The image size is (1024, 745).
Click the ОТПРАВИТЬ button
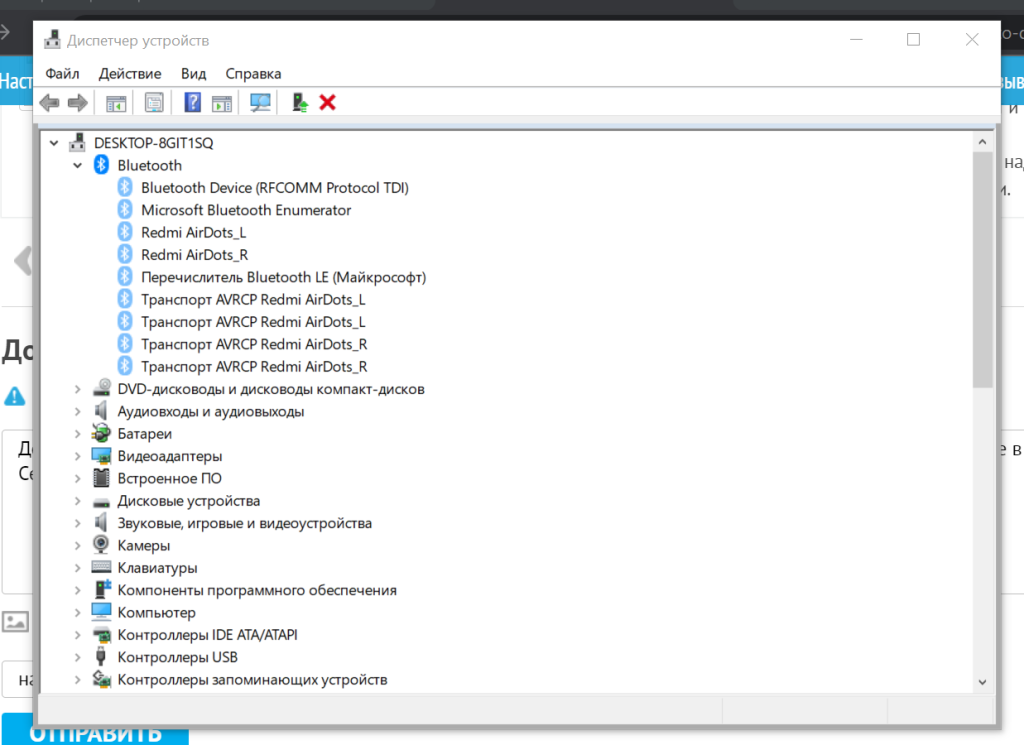click(x=95, y=731)
